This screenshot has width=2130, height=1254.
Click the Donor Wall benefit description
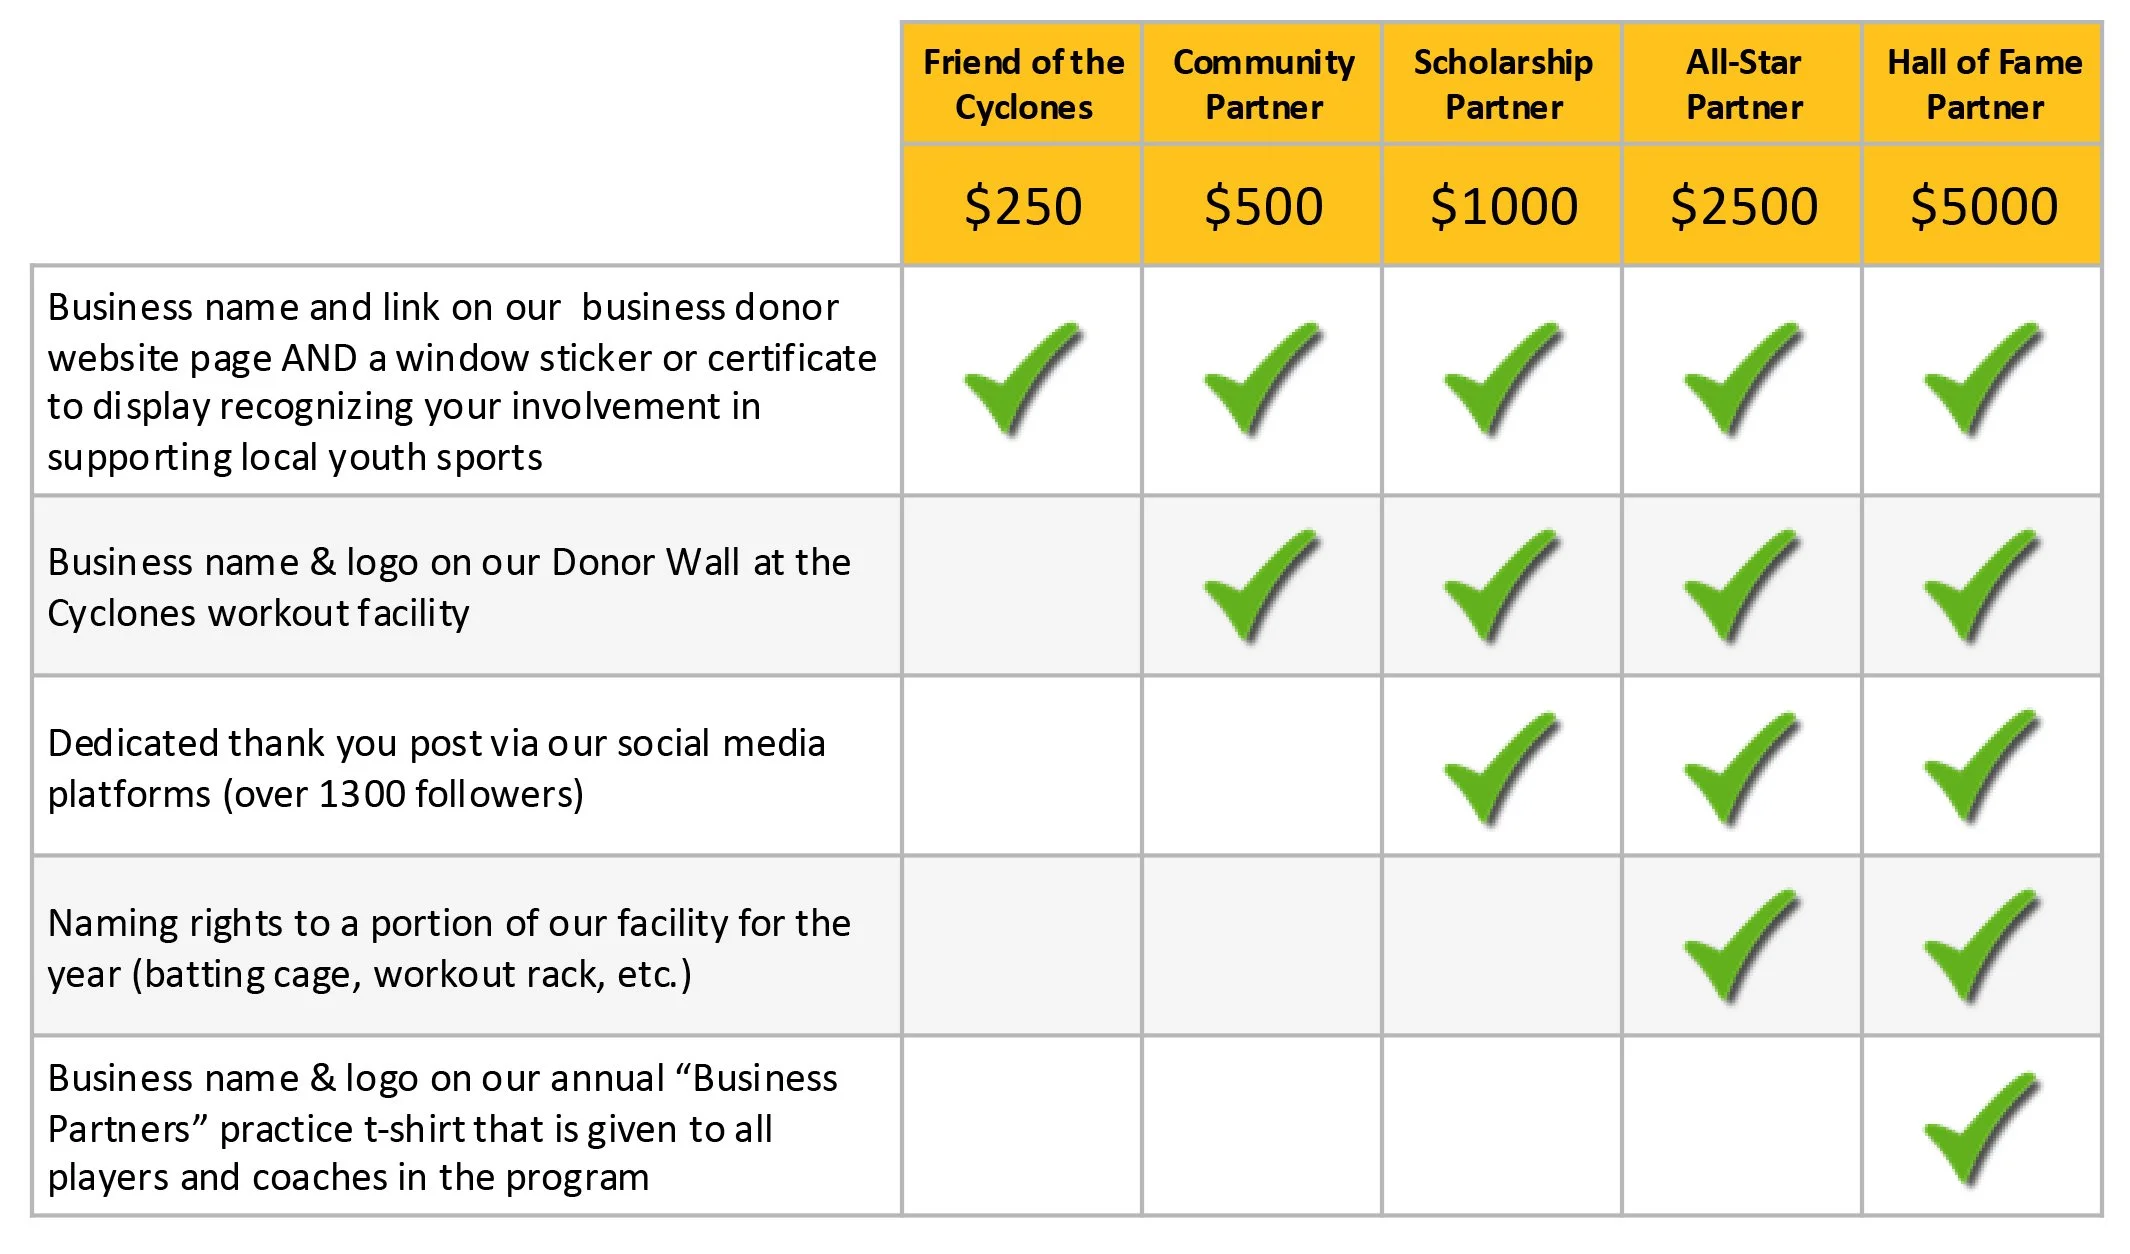click(449, 587)
